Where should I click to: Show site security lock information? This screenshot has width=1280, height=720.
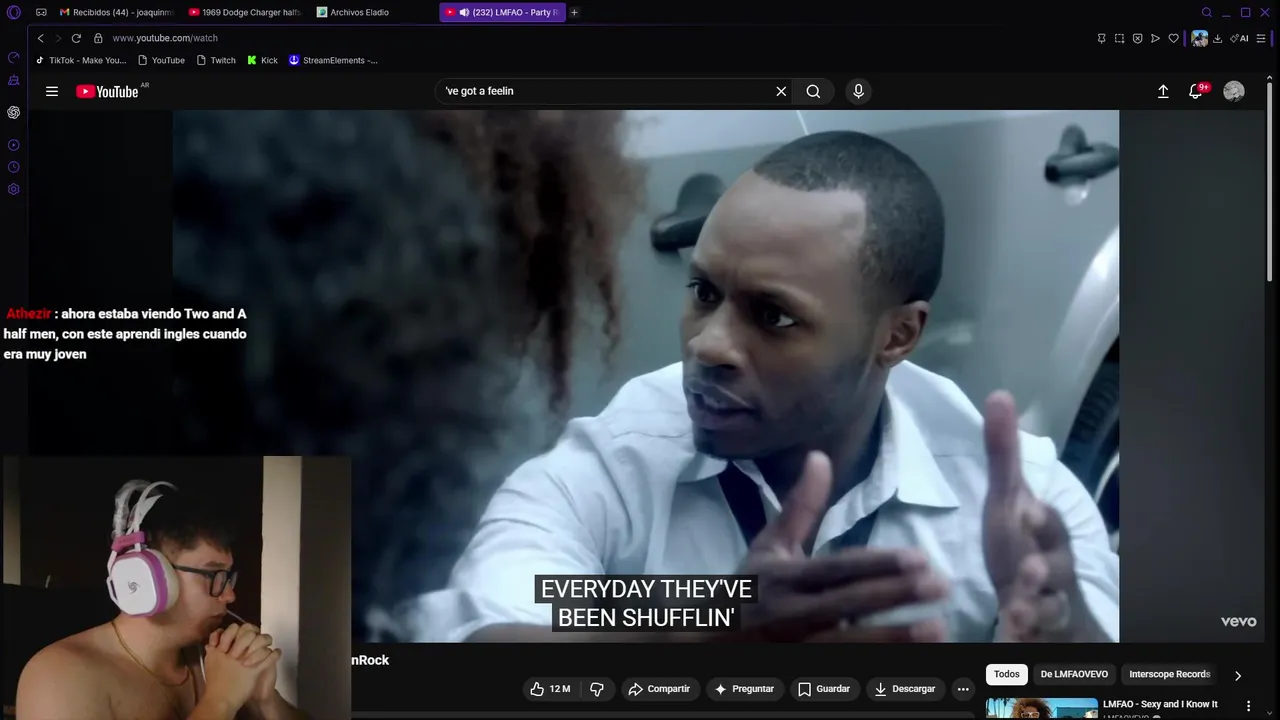click(98, 38)
